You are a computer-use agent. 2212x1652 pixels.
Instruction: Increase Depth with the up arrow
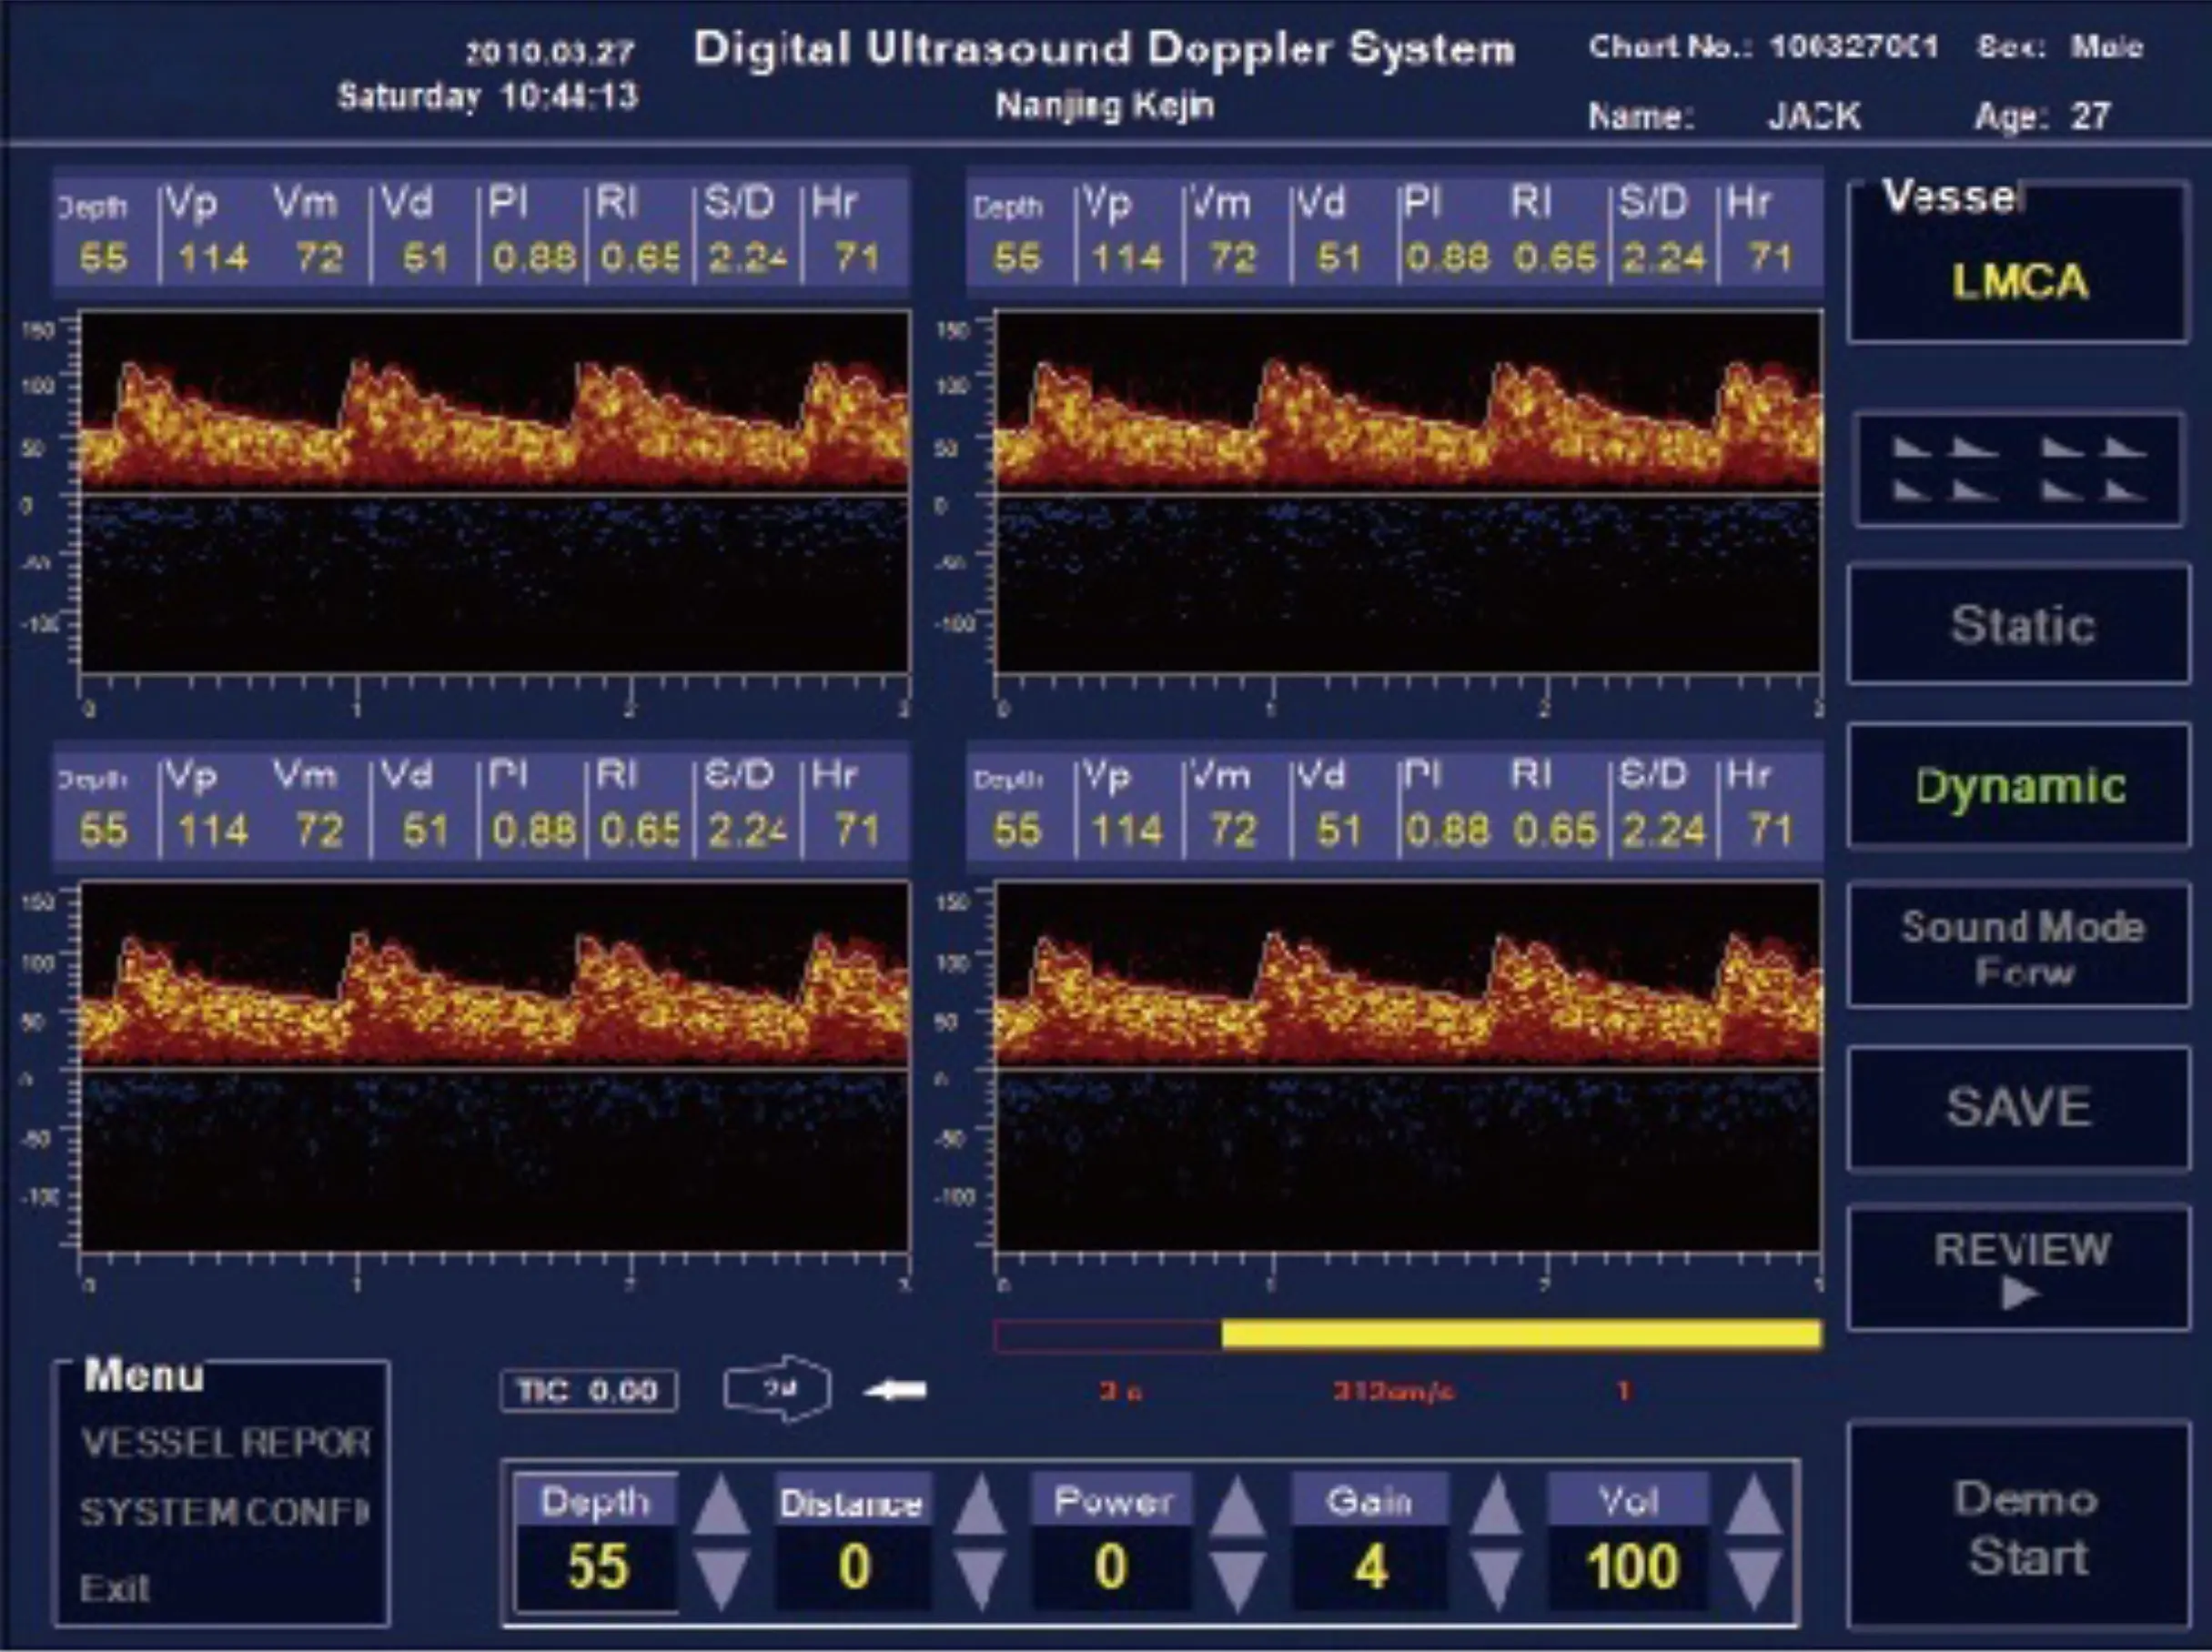coord(721,1508)
